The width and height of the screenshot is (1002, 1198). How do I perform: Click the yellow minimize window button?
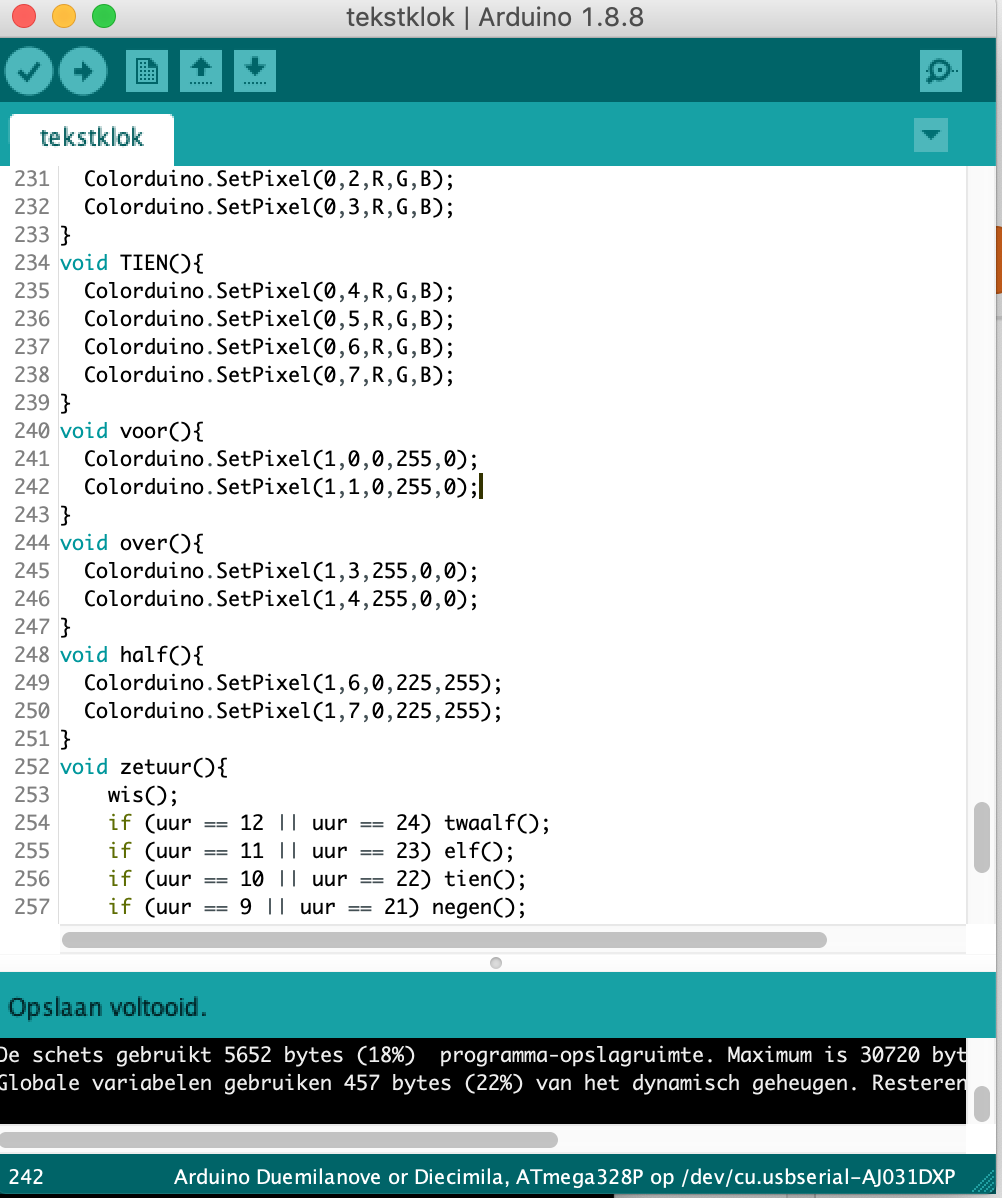[x=64, y=16]
